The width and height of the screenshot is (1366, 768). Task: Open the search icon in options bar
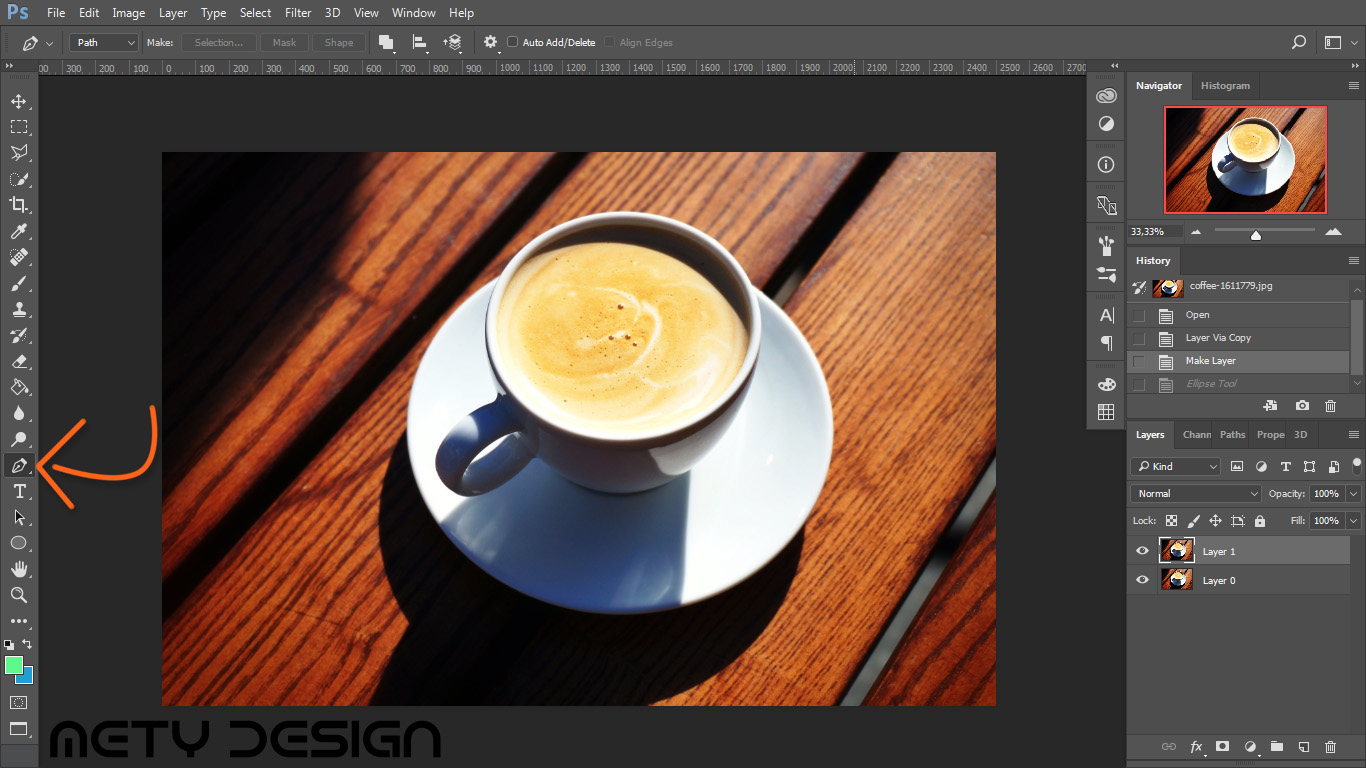[x=1299, y=42]
